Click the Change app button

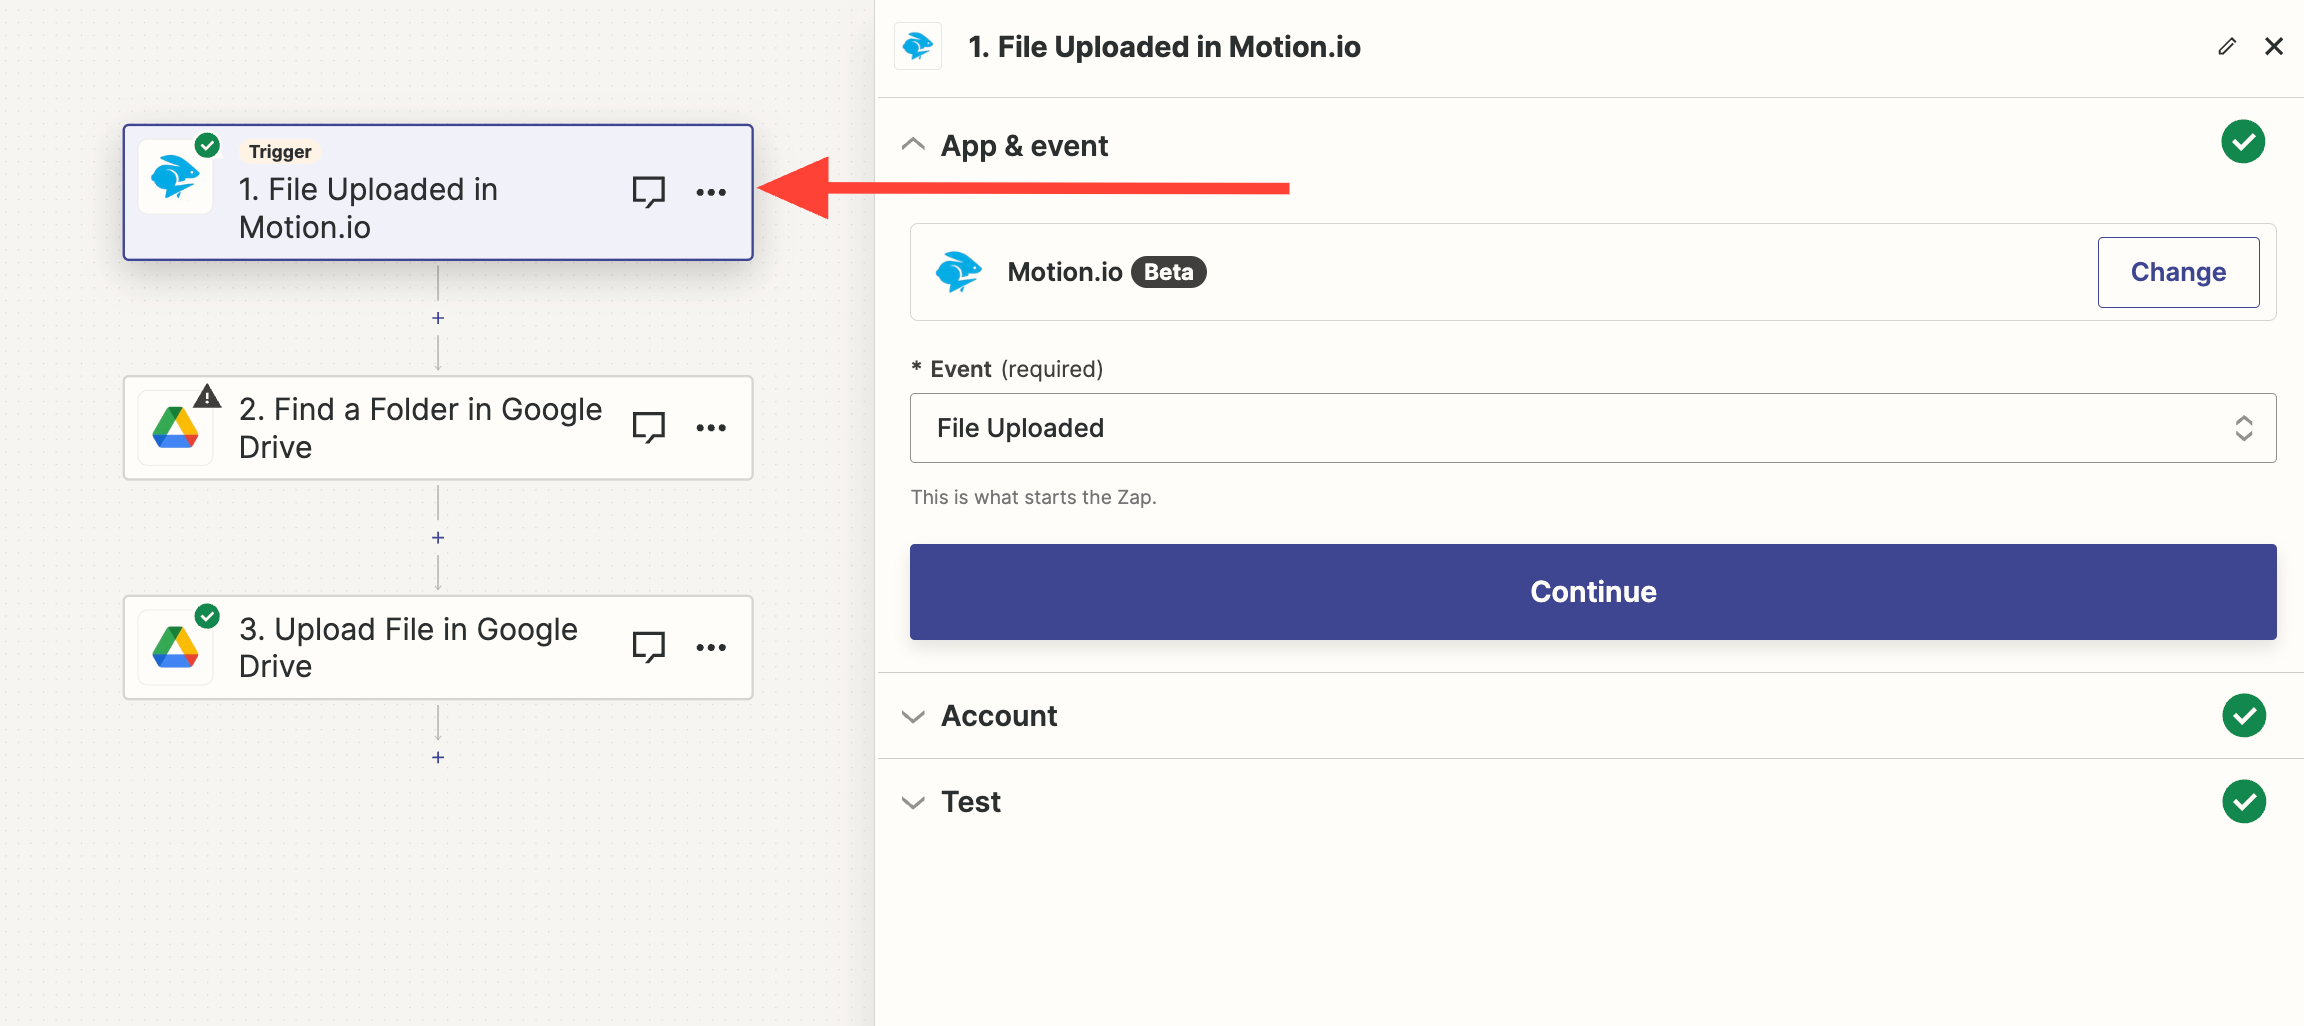(x=2177, y=272)
